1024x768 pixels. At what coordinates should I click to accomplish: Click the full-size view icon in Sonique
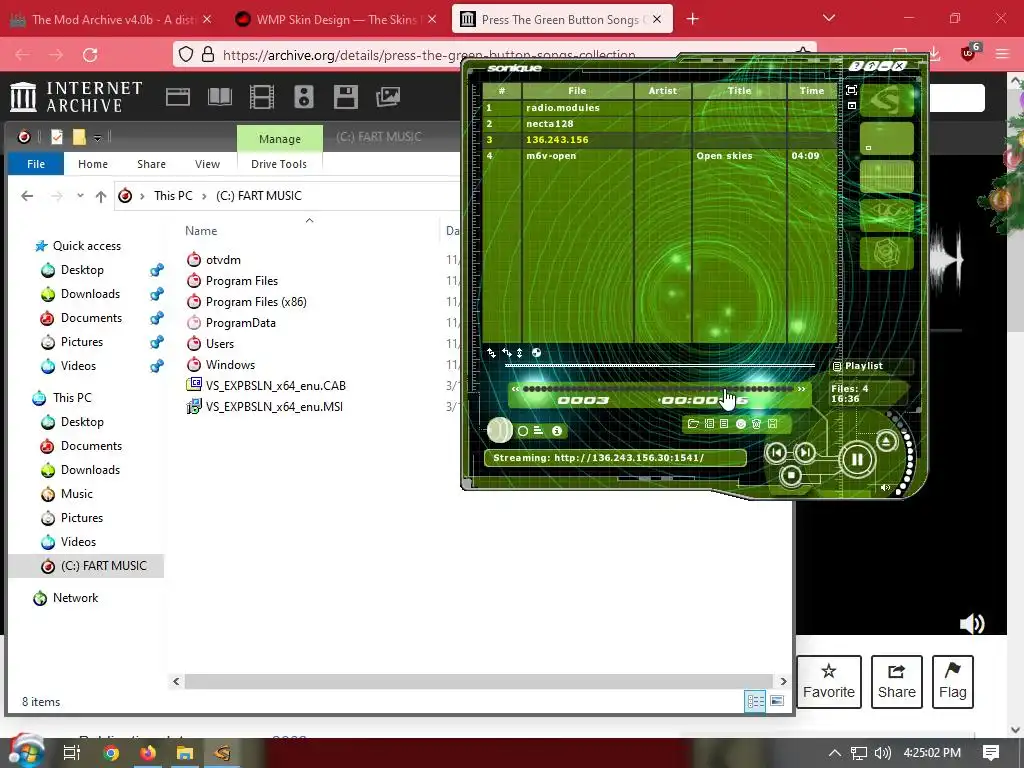point(852,90)
